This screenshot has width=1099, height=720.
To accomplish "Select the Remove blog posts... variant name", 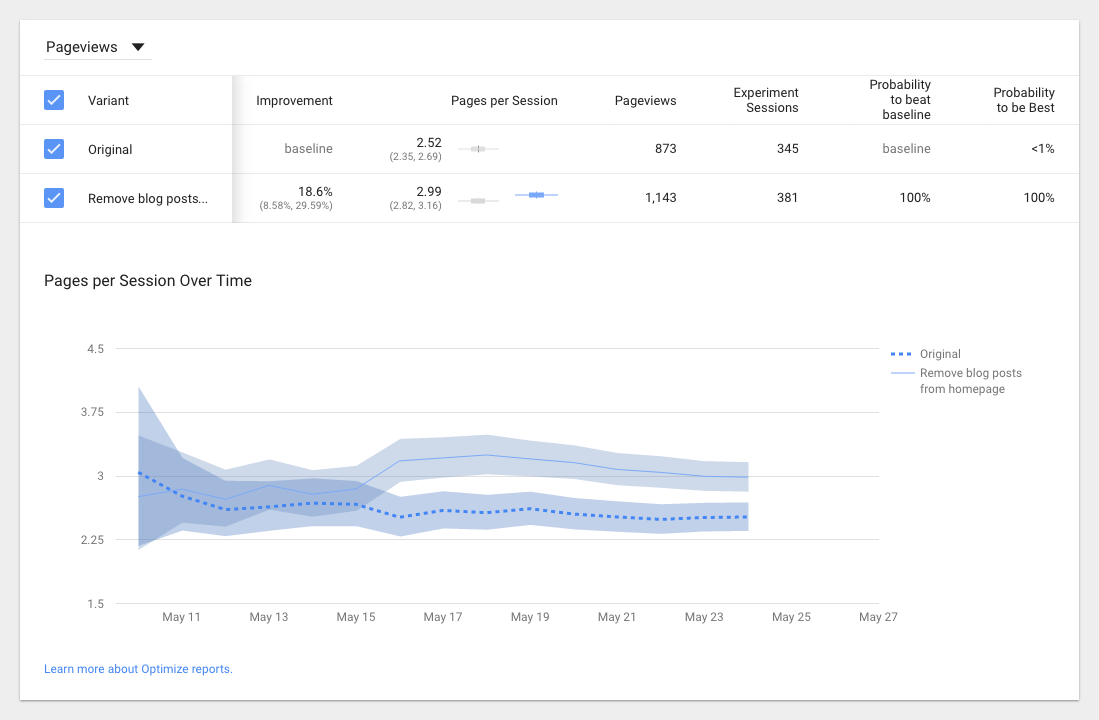I will (x=148, y=198).
